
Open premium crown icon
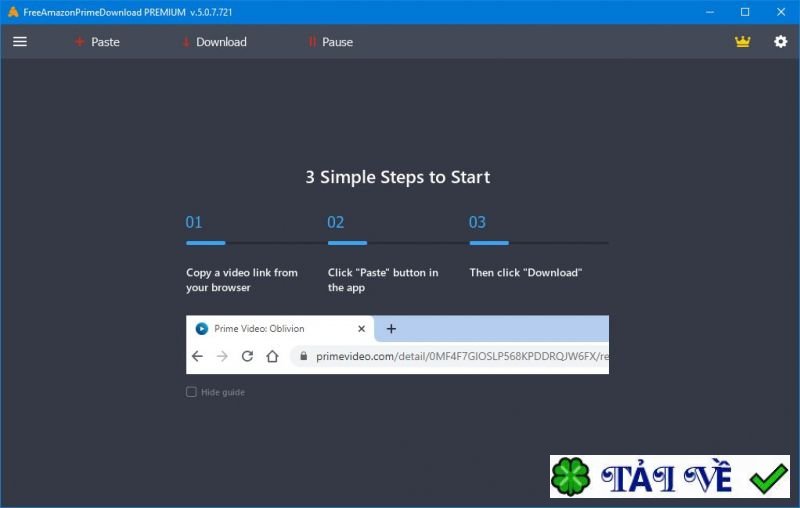[x=742, y=41]
